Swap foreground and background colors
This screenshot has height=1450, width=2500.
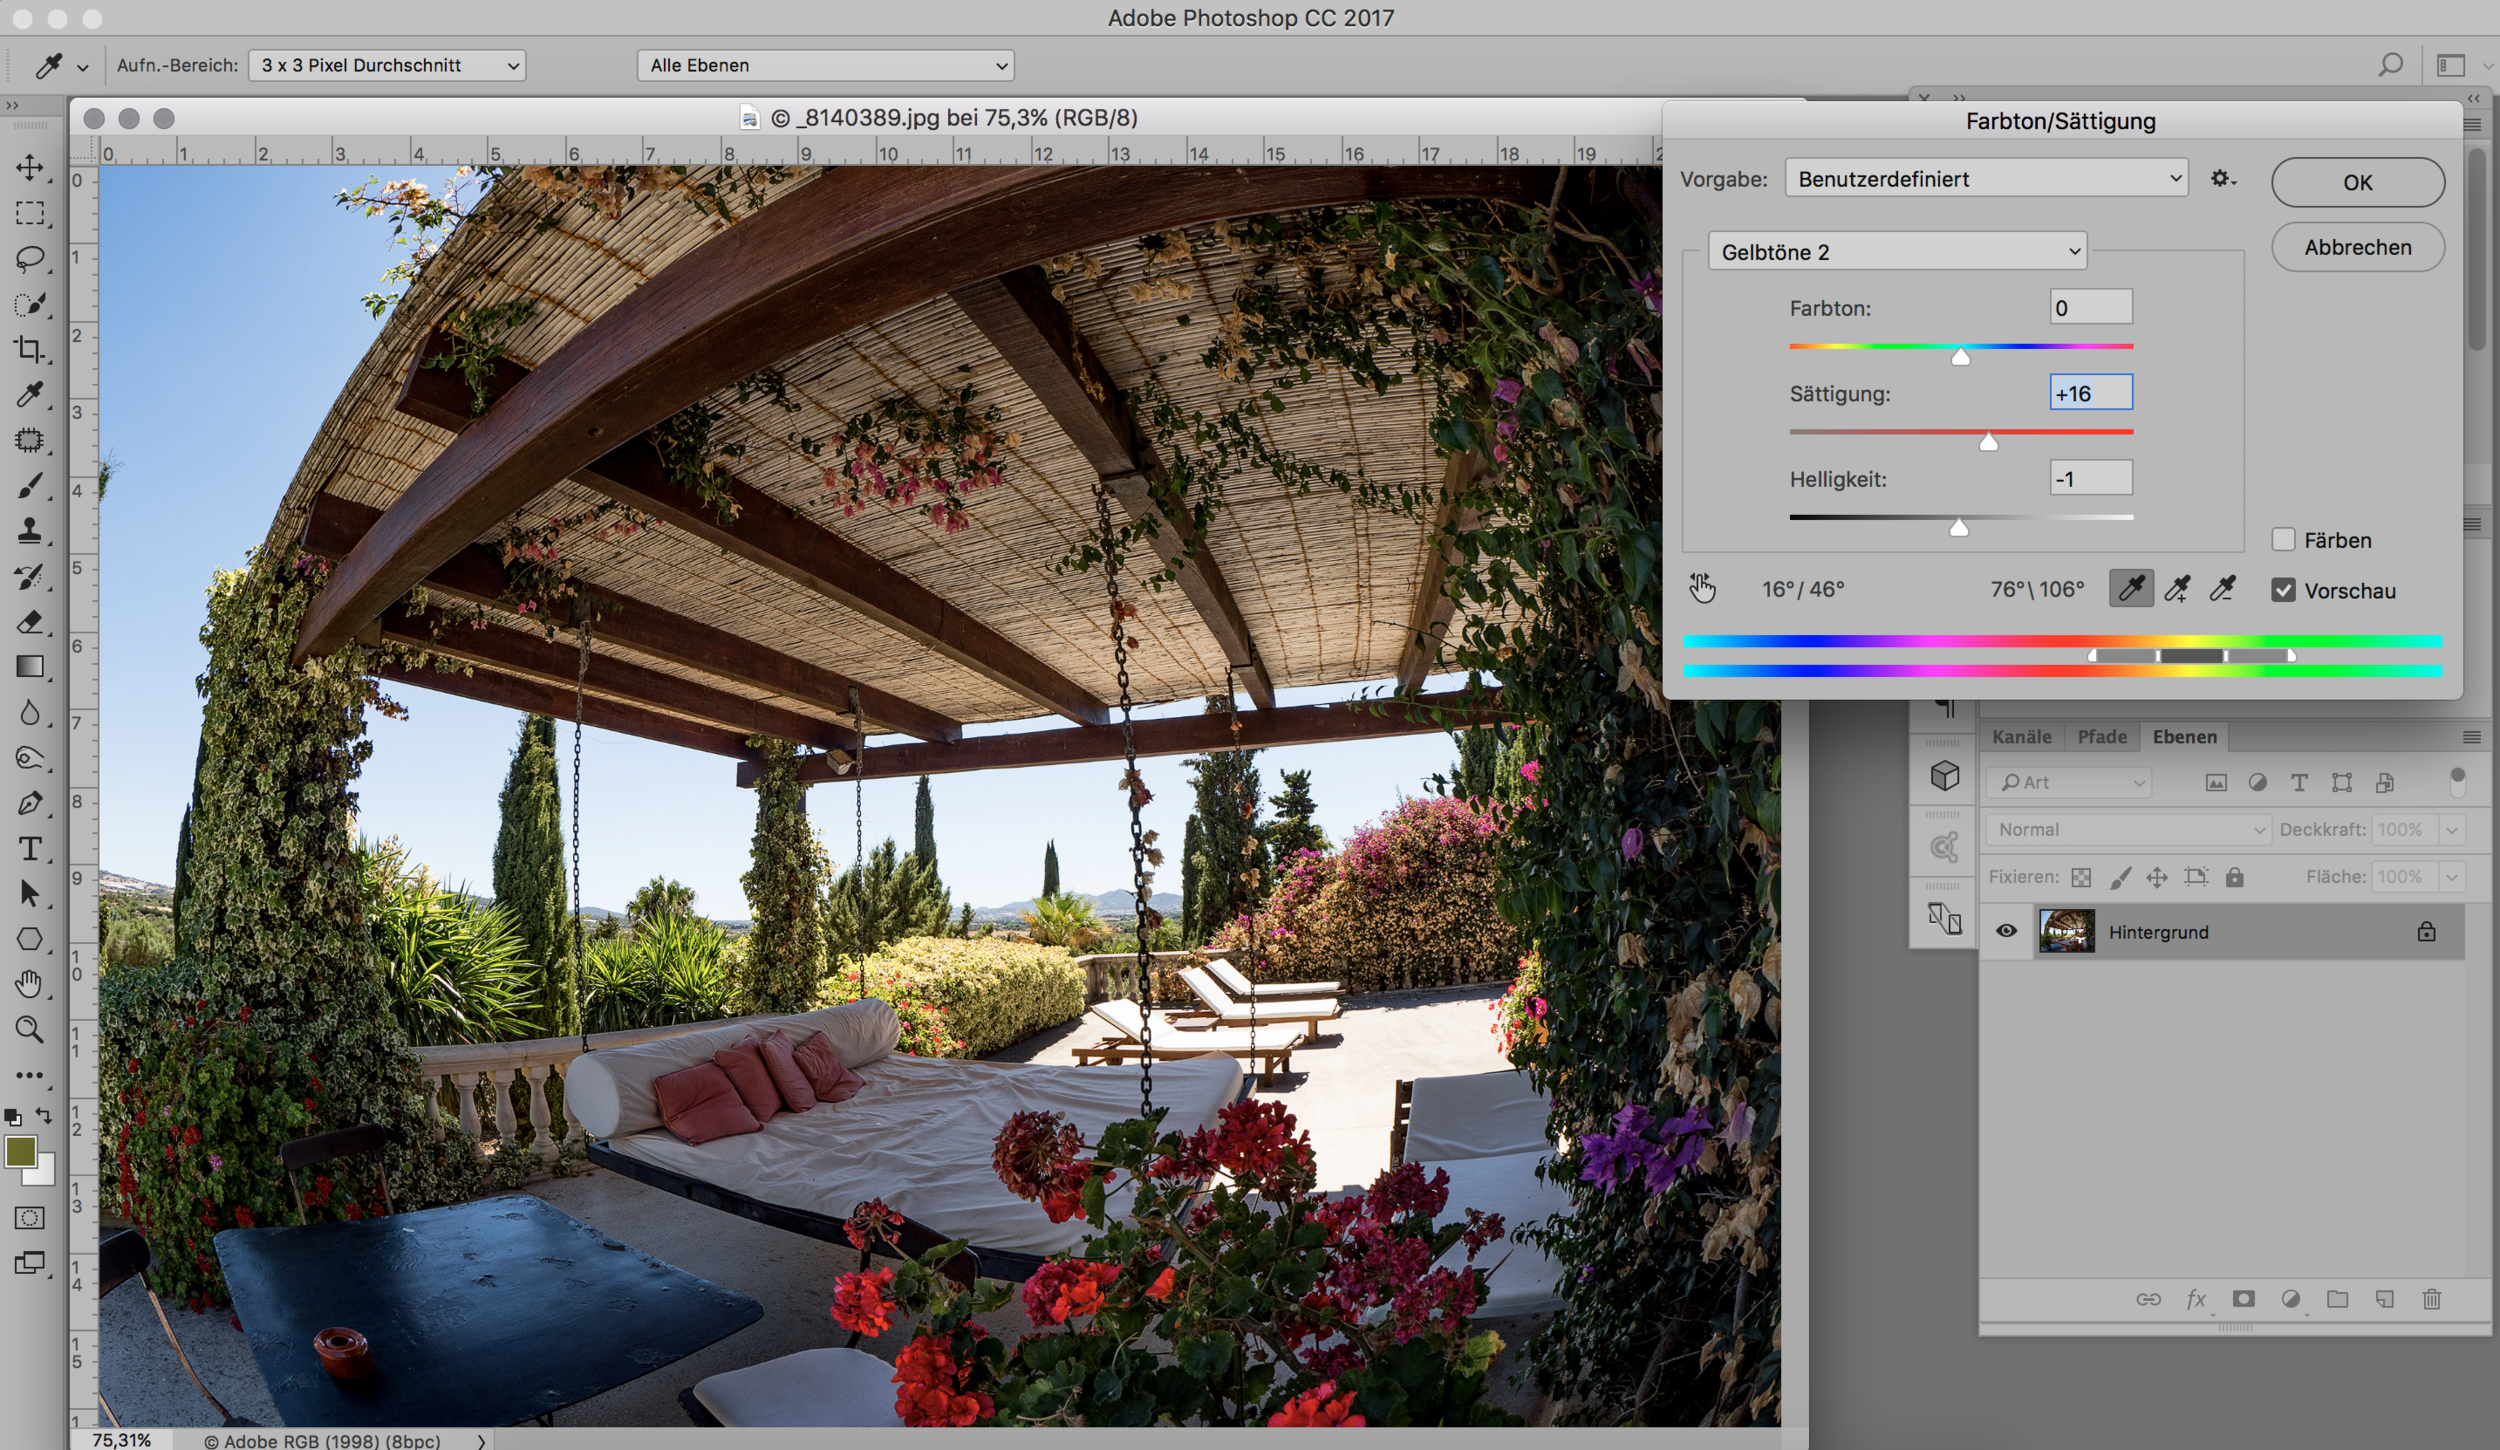(x=44, y=1114)
